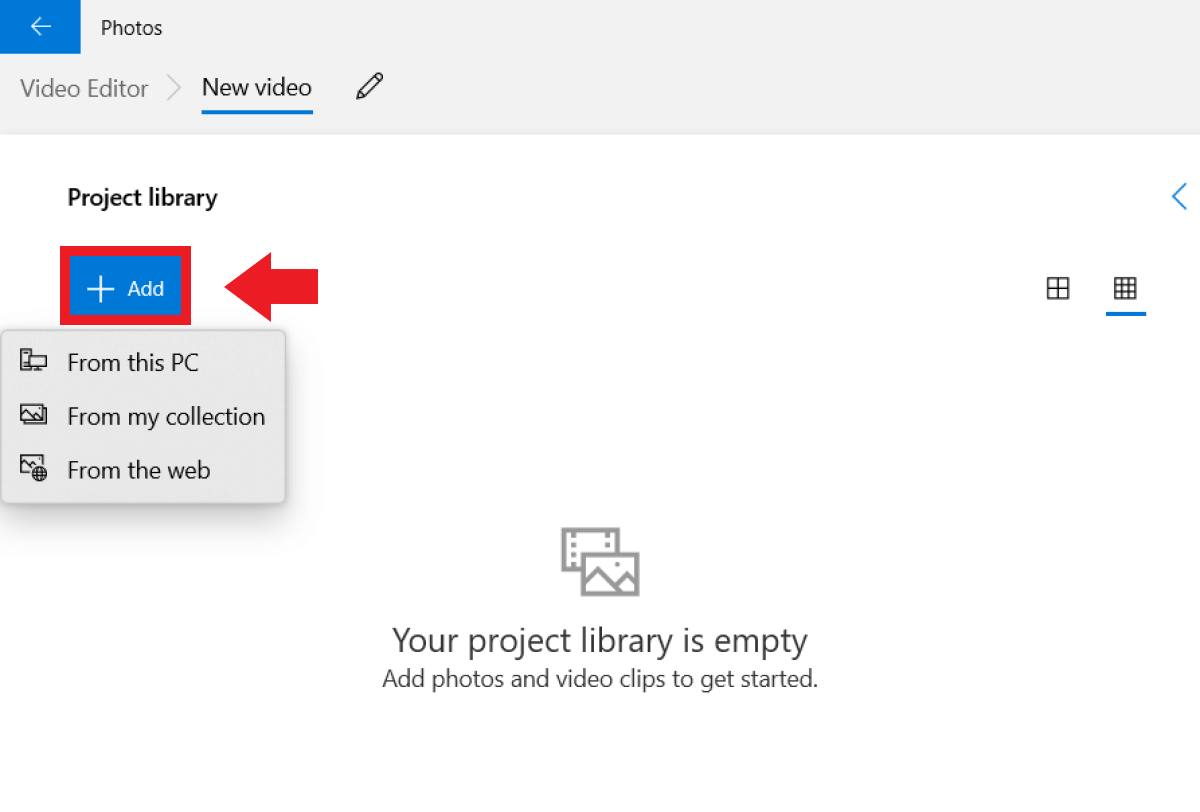Viewport: 1200px width, 812px height.
Task: Click the Photos app title text
Action: pos(131,28)
